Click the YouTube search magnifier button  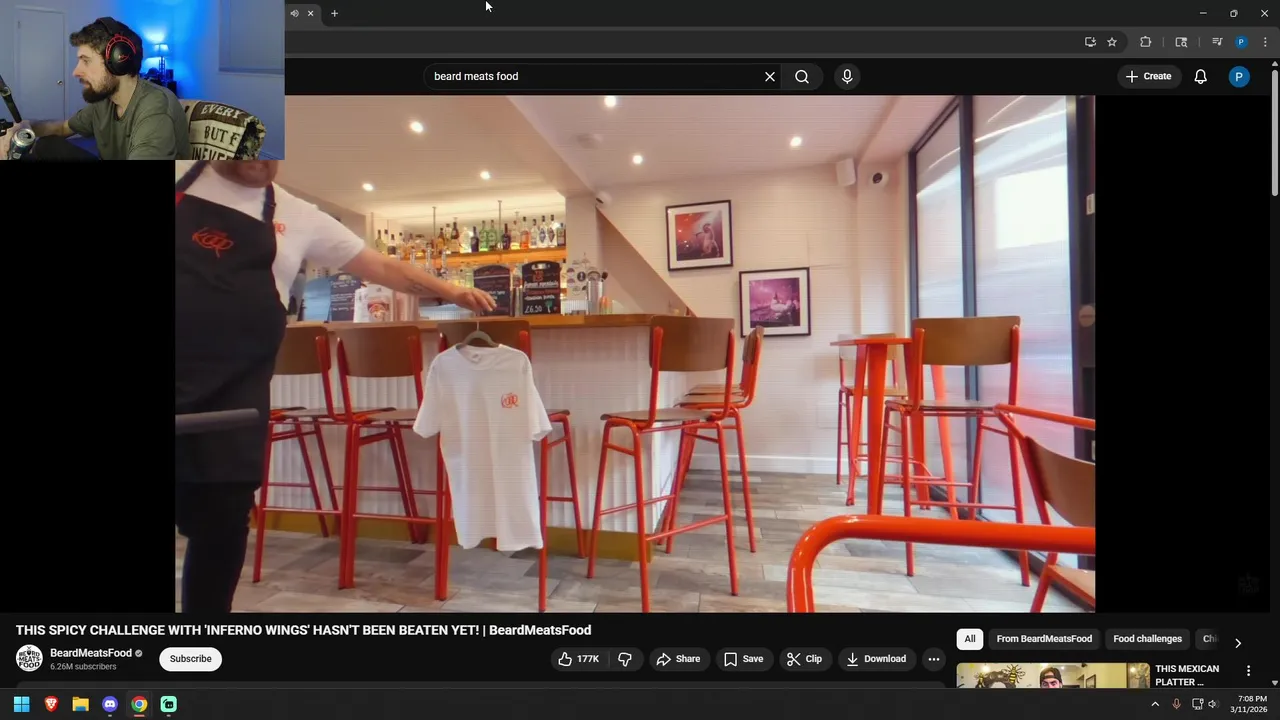[x=802, y=76]
